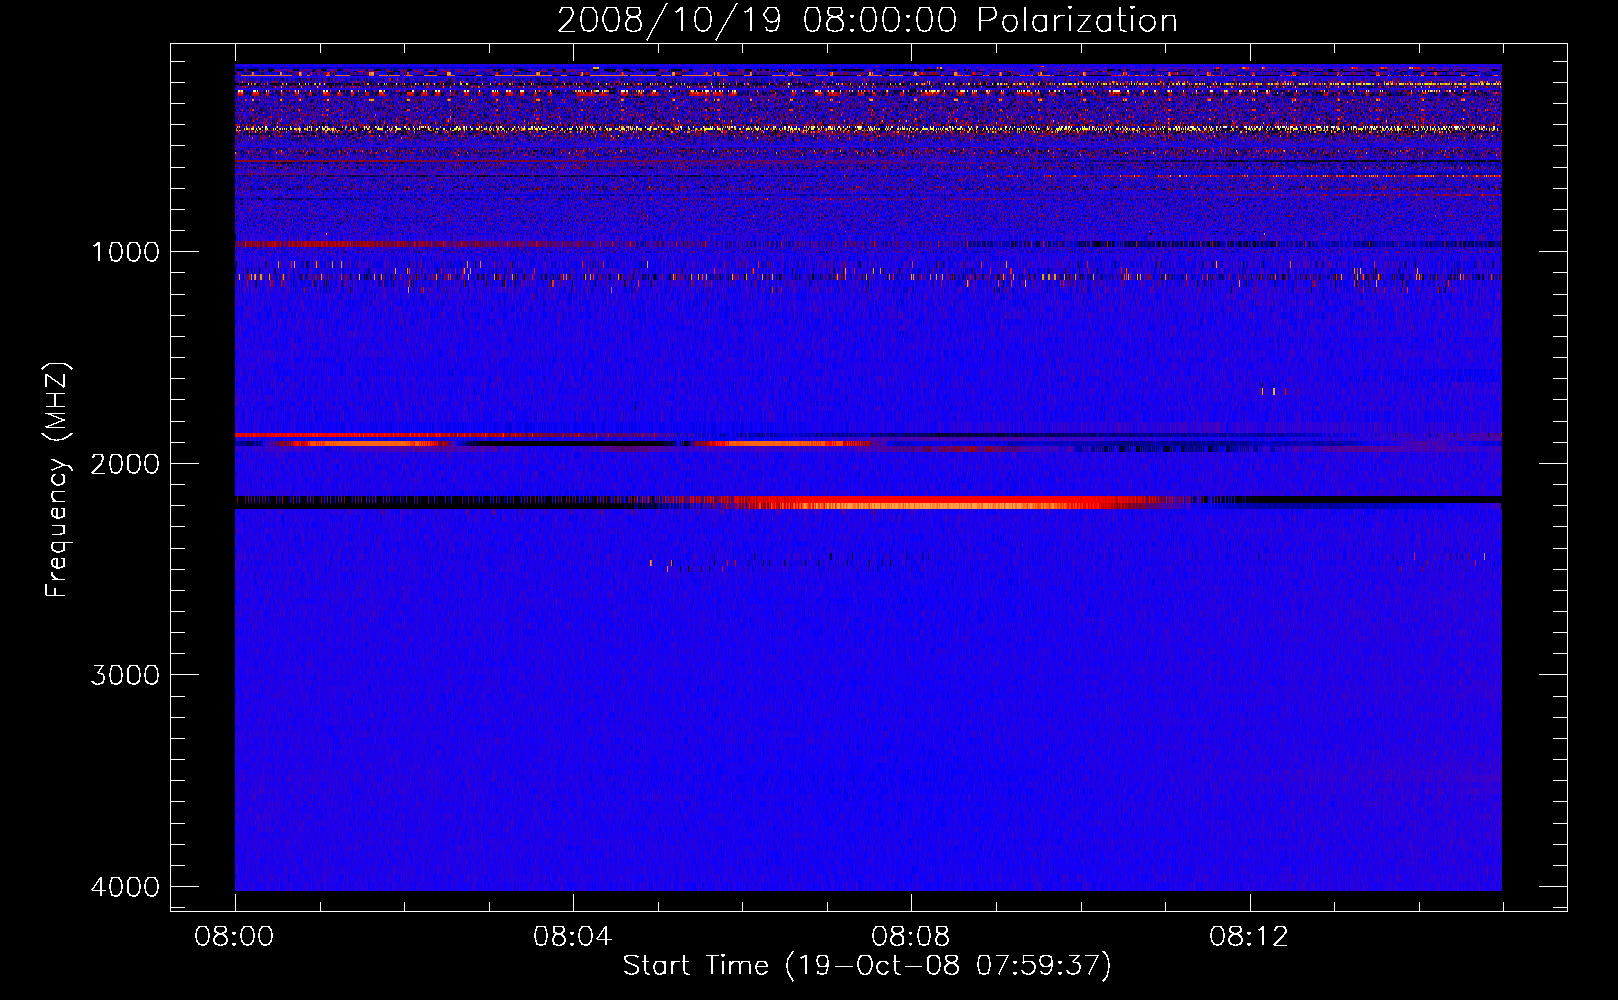Click the 08:08 time tick label
1618x1000 pixels.
click(910, 937)
